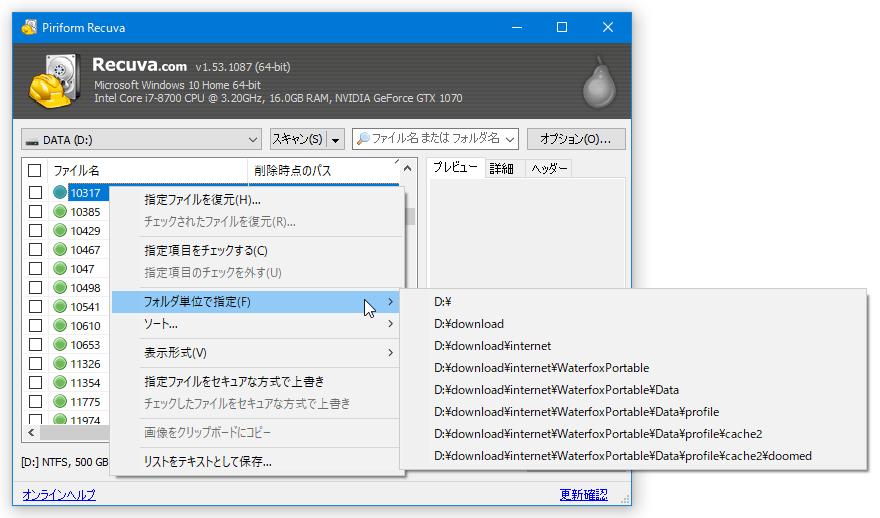880x518 pixels.
Task: Click the green status dot for 10498
Action: (x=60, y=288)
